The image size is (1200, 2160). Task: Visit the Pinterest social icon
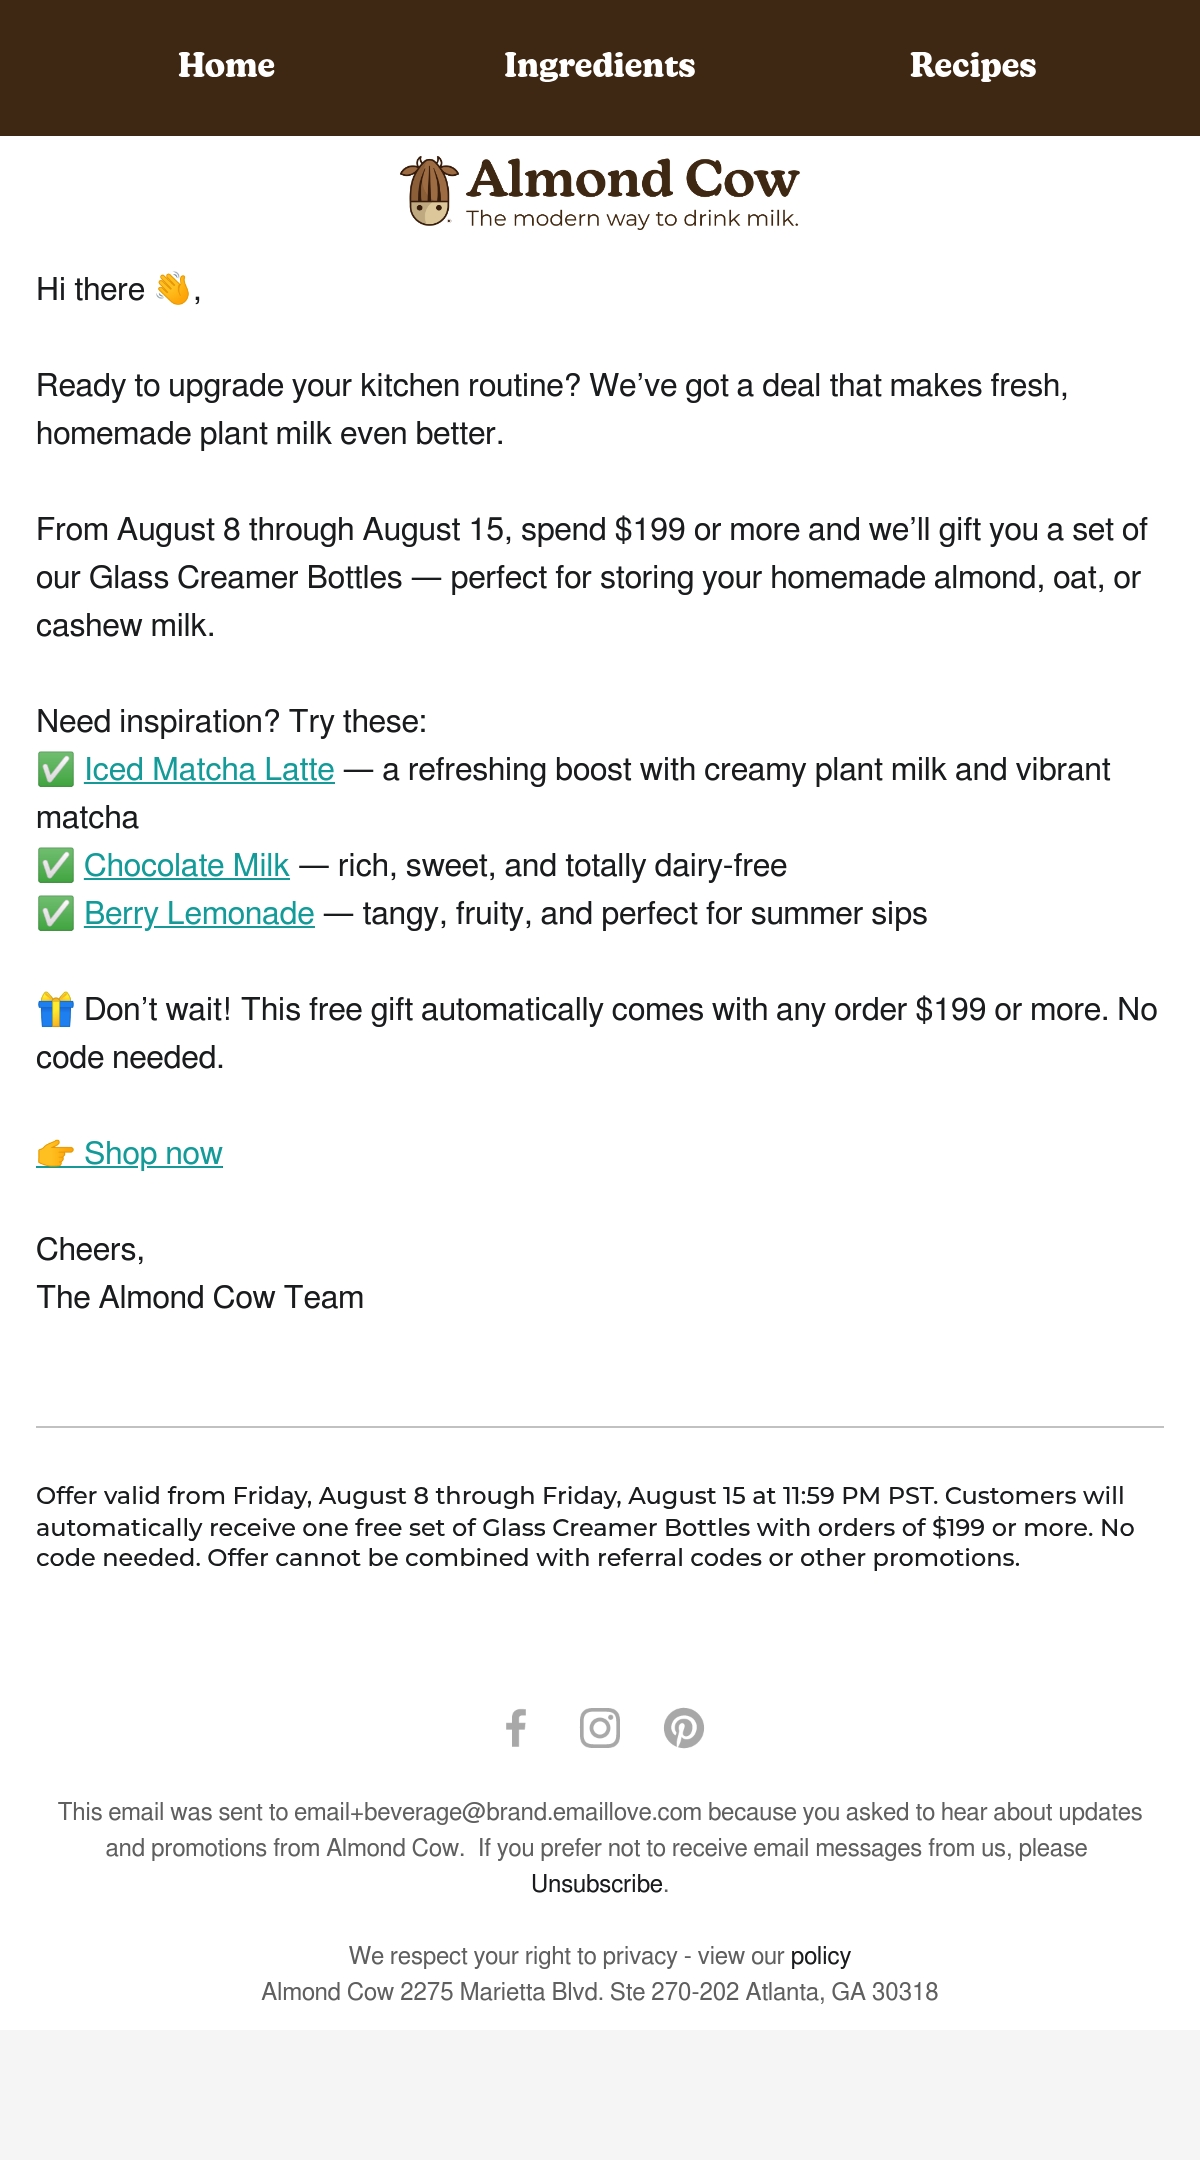[x=684, y=1728]
